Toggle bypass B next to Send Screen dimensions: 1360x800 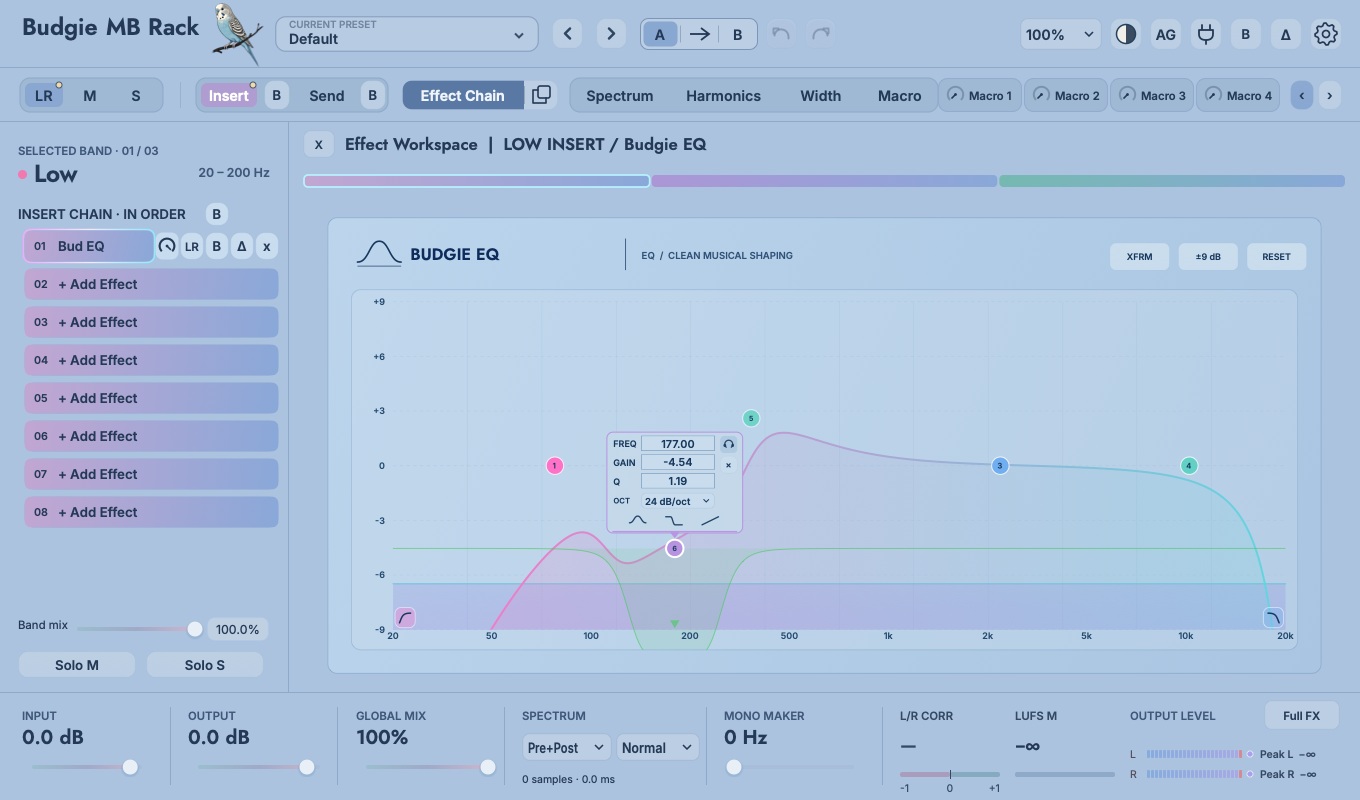click(372, 95)
